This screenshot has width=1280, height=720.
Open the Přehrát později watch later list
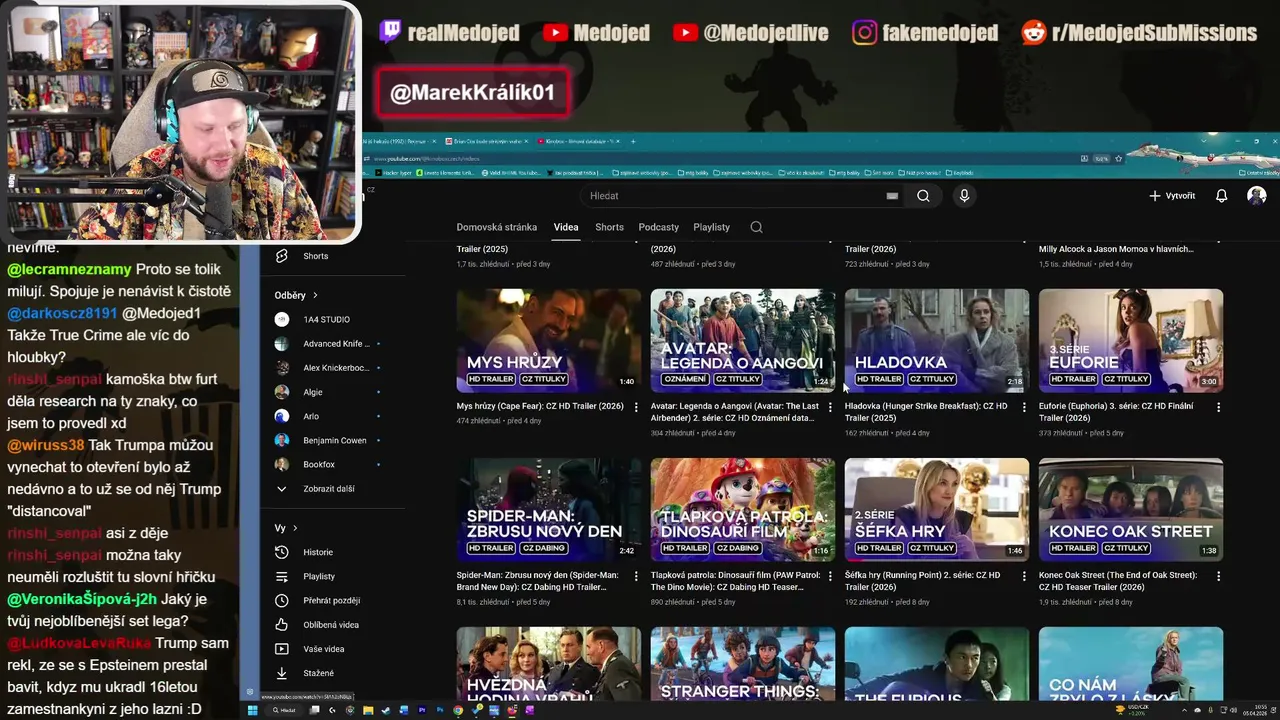[331, 600]
